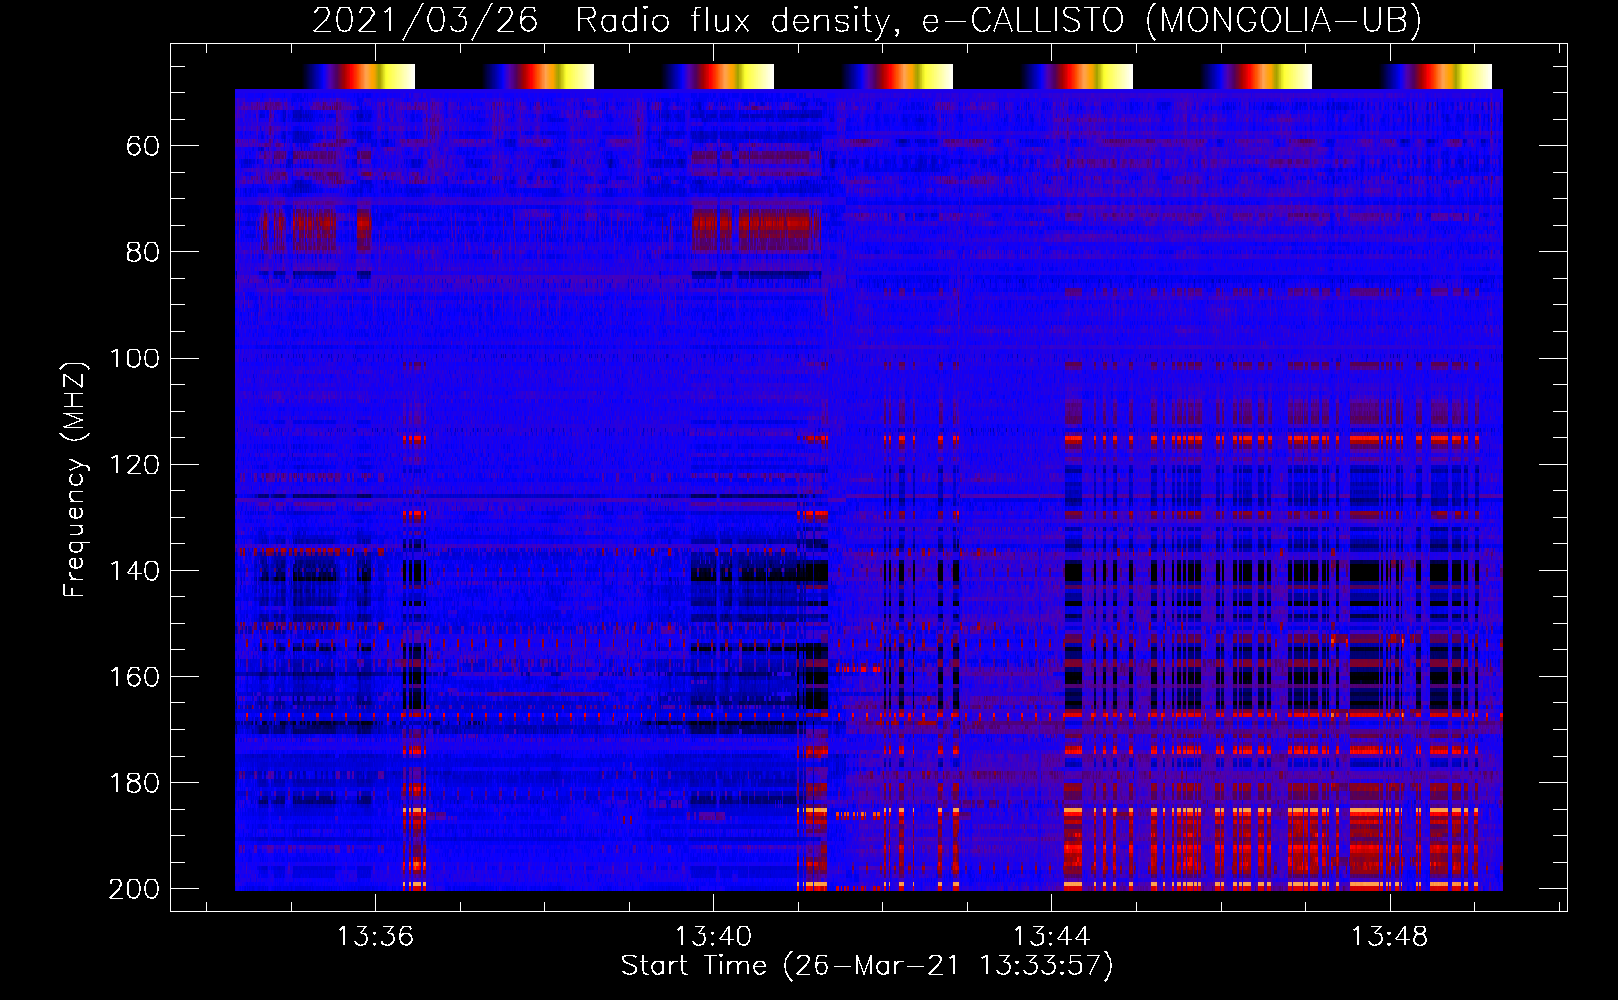Click the 13:44 time tick label
Screen dimensions: 1618x1000
pos(1051,937)
